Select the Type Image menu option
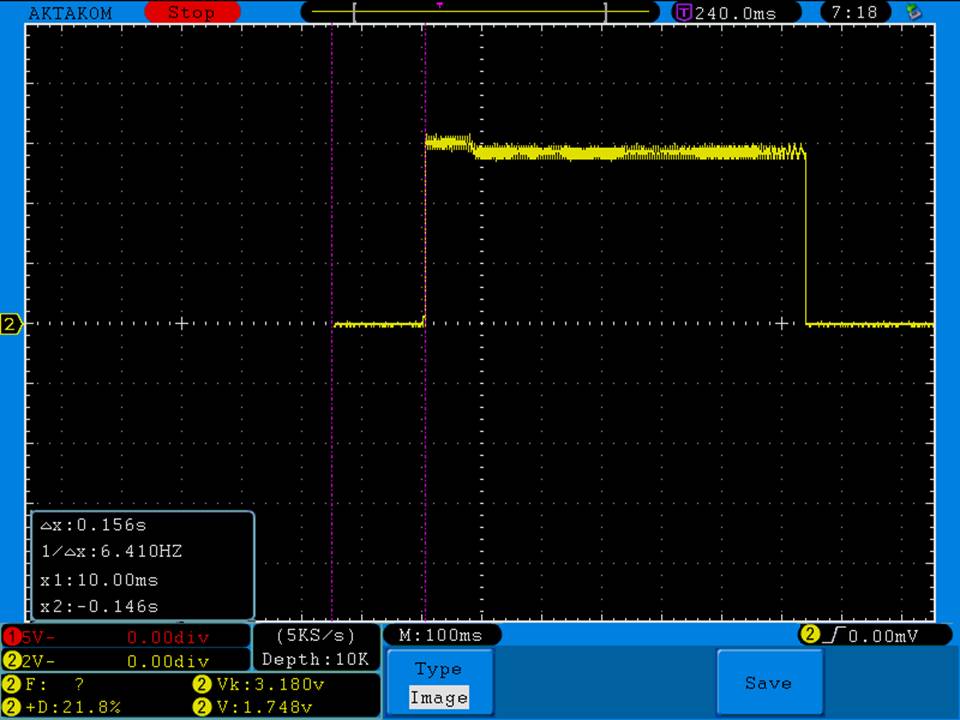Viewport: 960px width, 720px height. click(439, 683)
